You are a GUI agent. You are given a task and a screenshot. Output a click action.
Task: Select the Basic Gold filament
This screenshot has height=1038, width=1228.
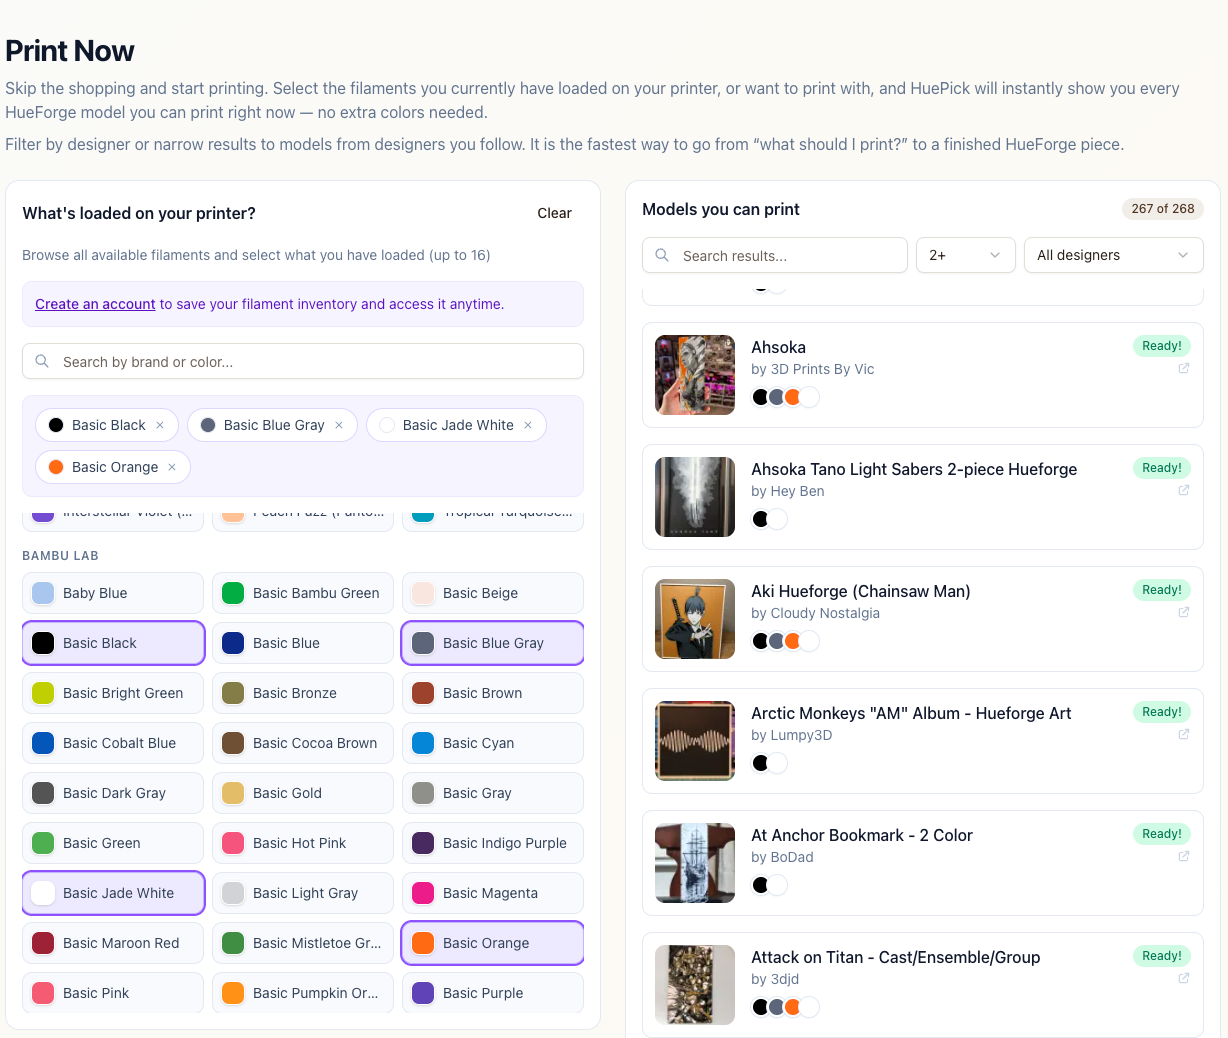(303, 793)
